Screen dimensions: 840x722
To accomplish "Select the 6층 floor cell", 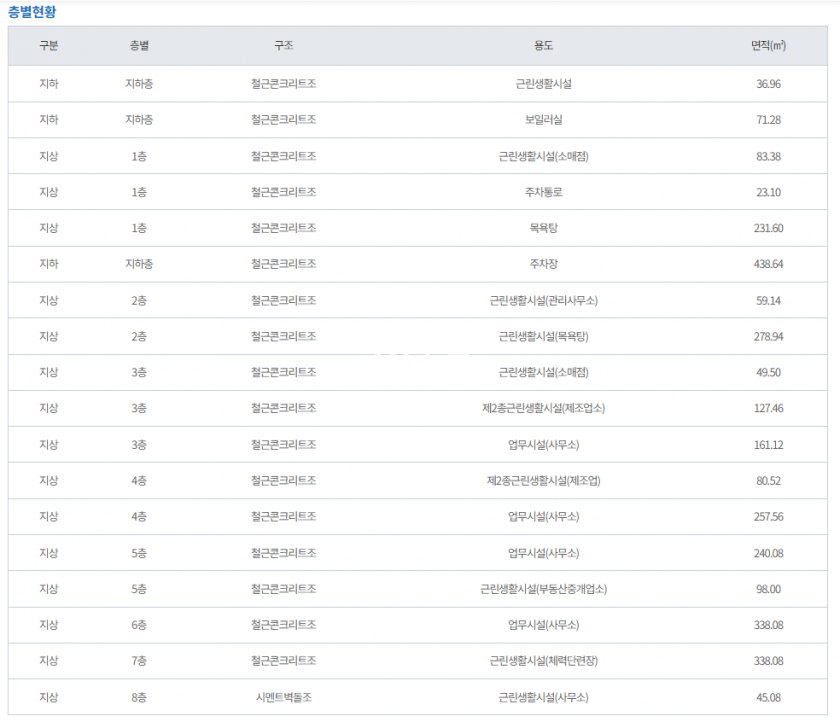I will tap(139, 625).
